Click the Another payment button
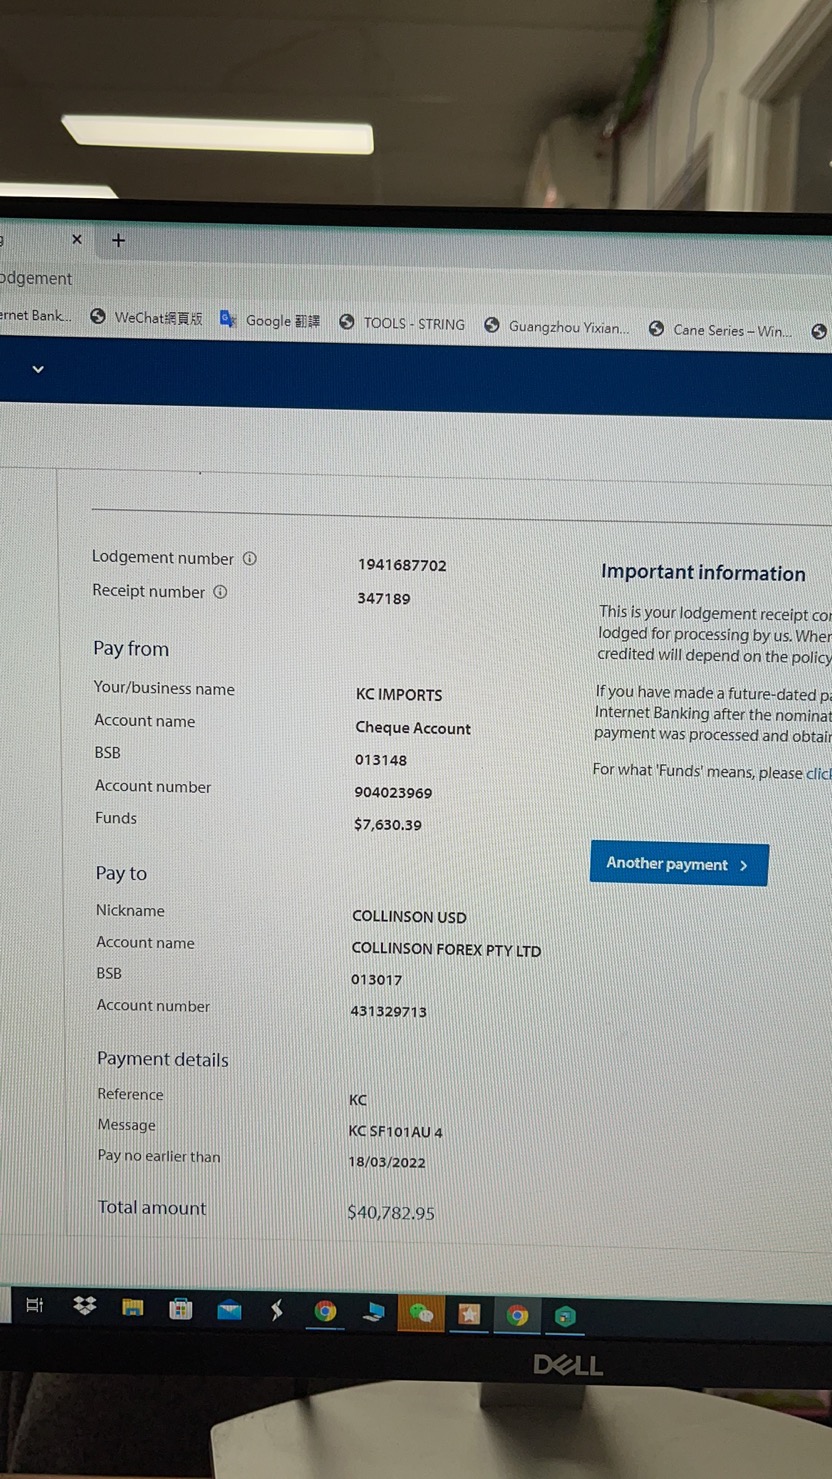This screenshot has height=1479, width=832. tap(679, 864)
